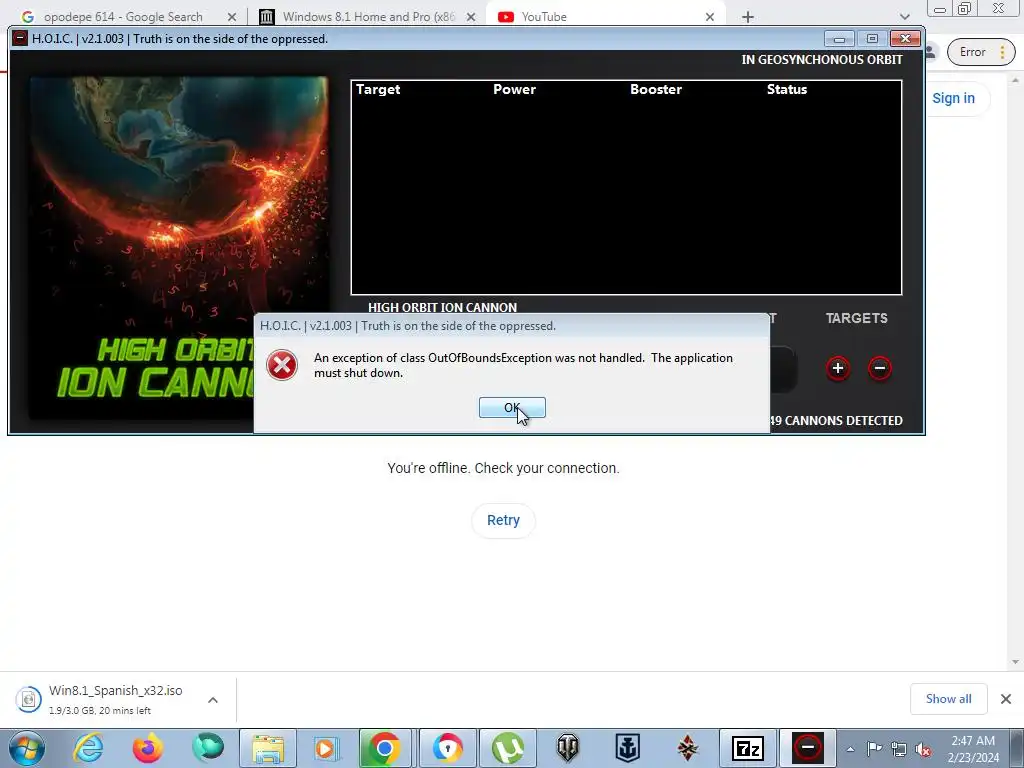Click the Sign in link on YouTube
The image size is (1024, 768).
[953, 99]
